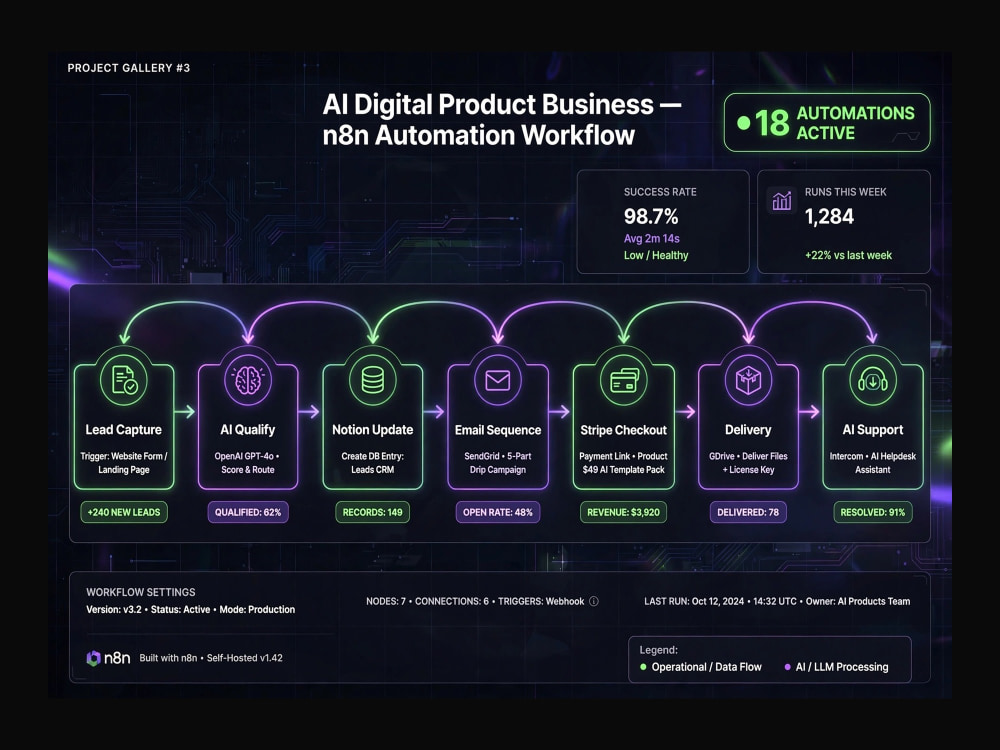Click the bar chart icon beside Runs This Week
Image resolution: width=1000 pixels, height=750 pixels.
pos(781,201)
